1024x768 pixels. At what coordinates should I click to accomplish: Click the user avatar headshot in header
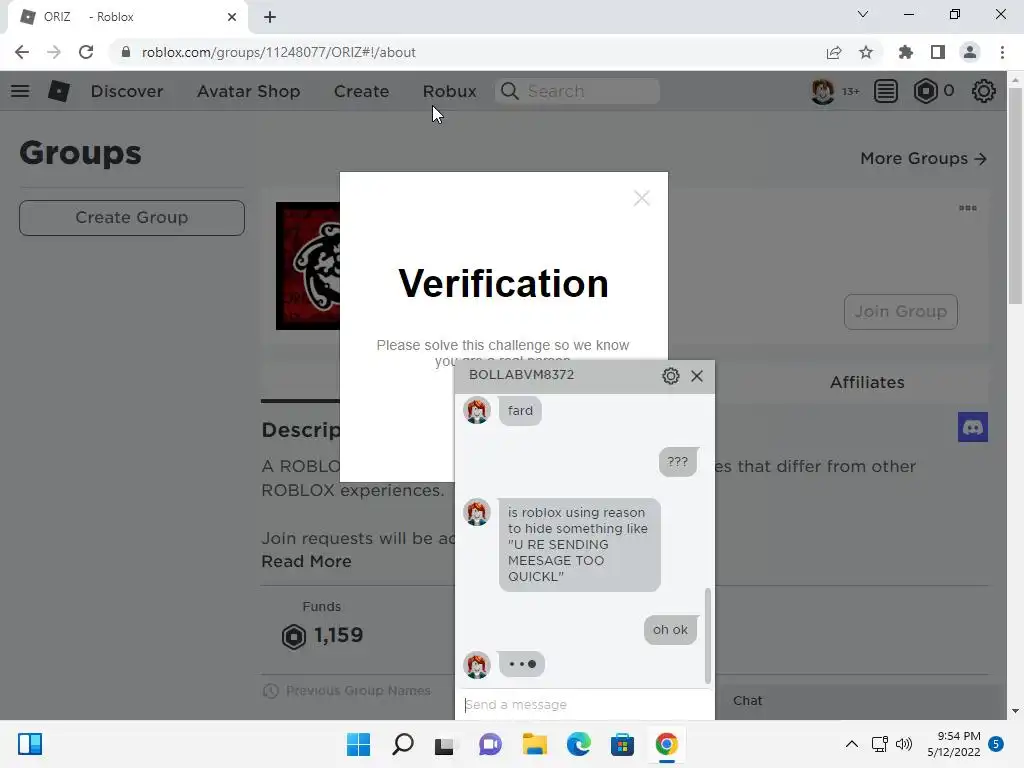pos(822,91)
